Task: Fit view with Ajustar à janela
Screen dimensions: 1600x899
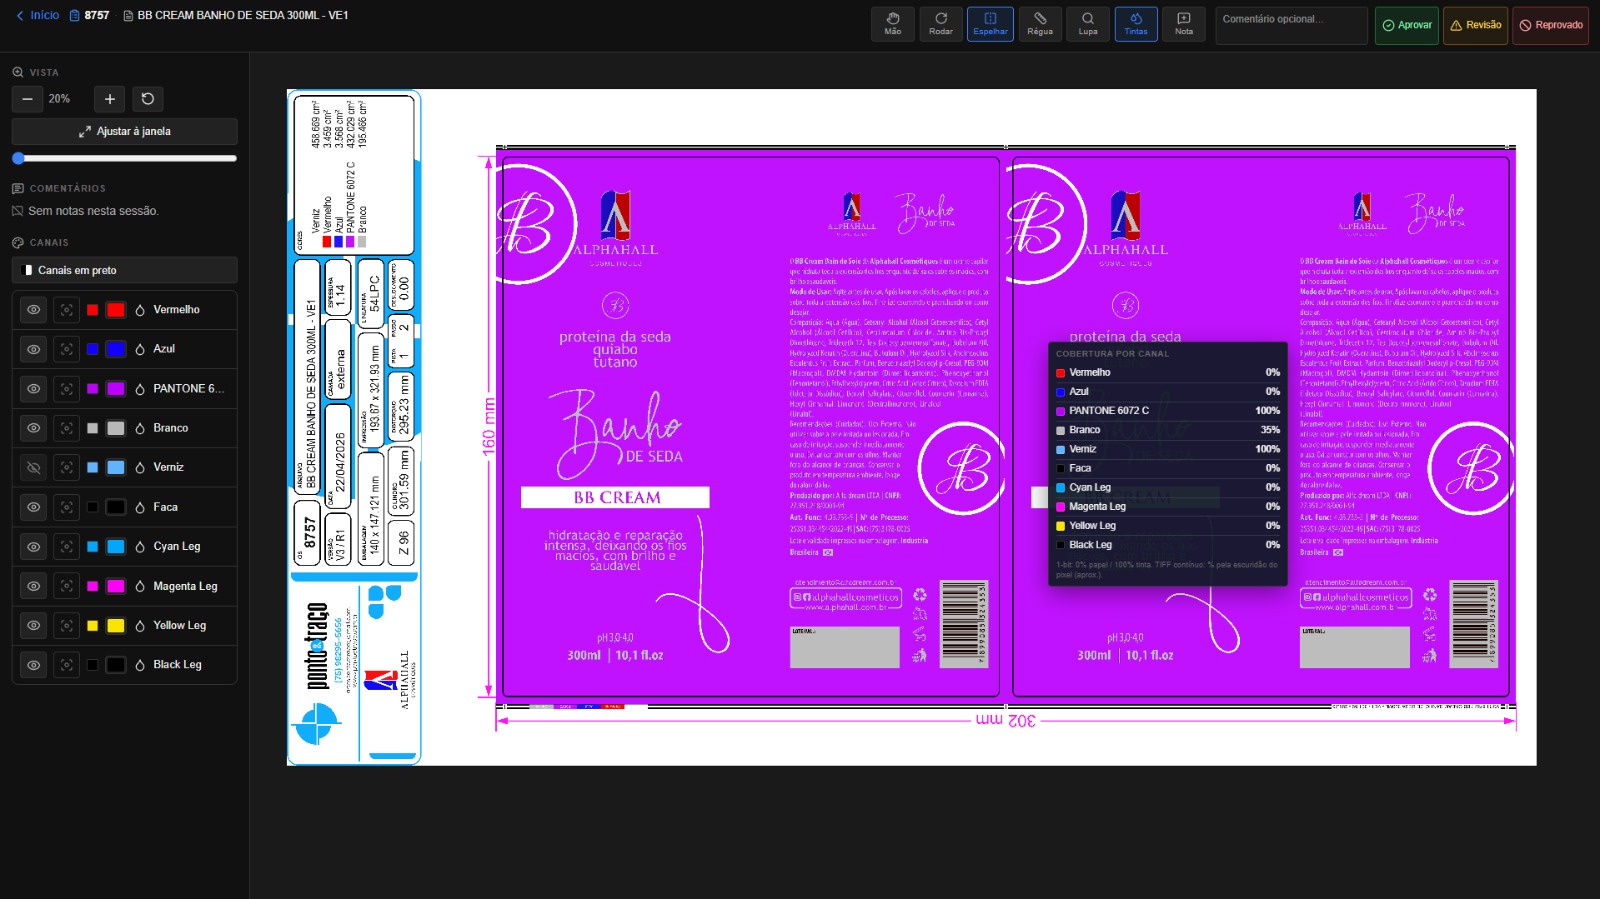Action: coord(125,131)
